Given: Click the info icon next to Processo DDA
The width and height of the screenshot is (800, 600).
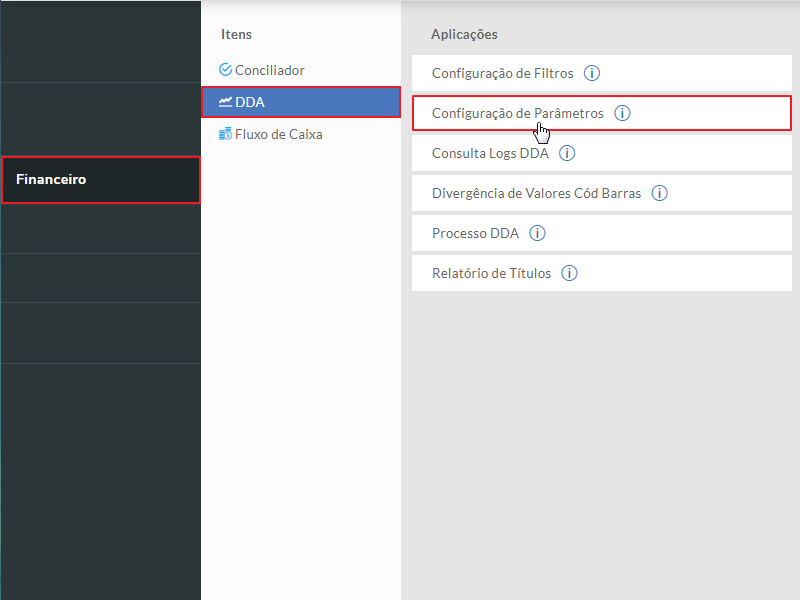Looking at the screenshot, I should pos(537,233).
